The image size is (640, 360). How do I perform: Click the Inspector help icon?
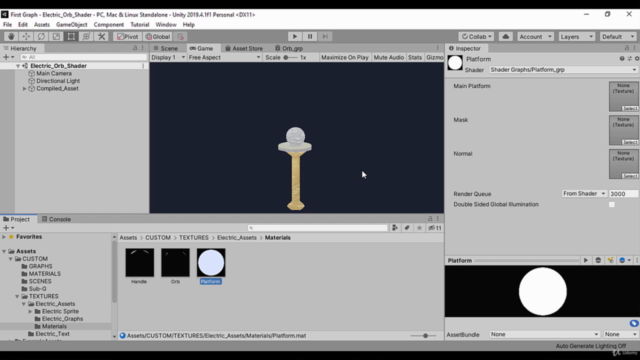[622, 59]
